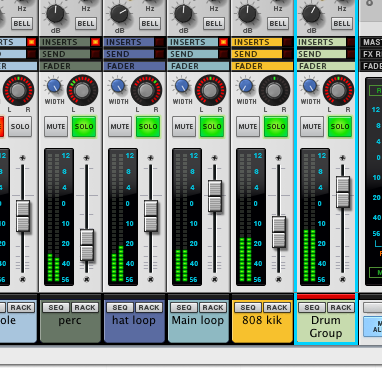382x370 pixels.
Task: Click the perc WIDTH knob
Action: pyautogui.click(x=54, y=86)
